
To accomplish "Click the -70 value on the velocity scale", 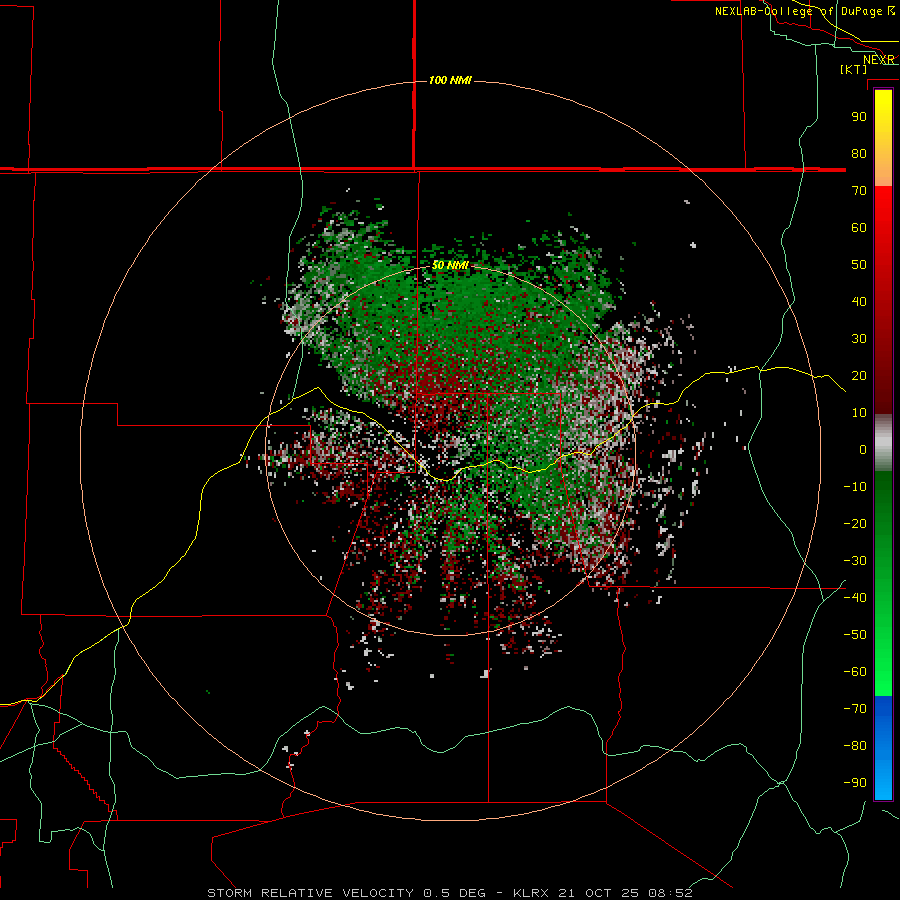I will [x=855, y=709].
